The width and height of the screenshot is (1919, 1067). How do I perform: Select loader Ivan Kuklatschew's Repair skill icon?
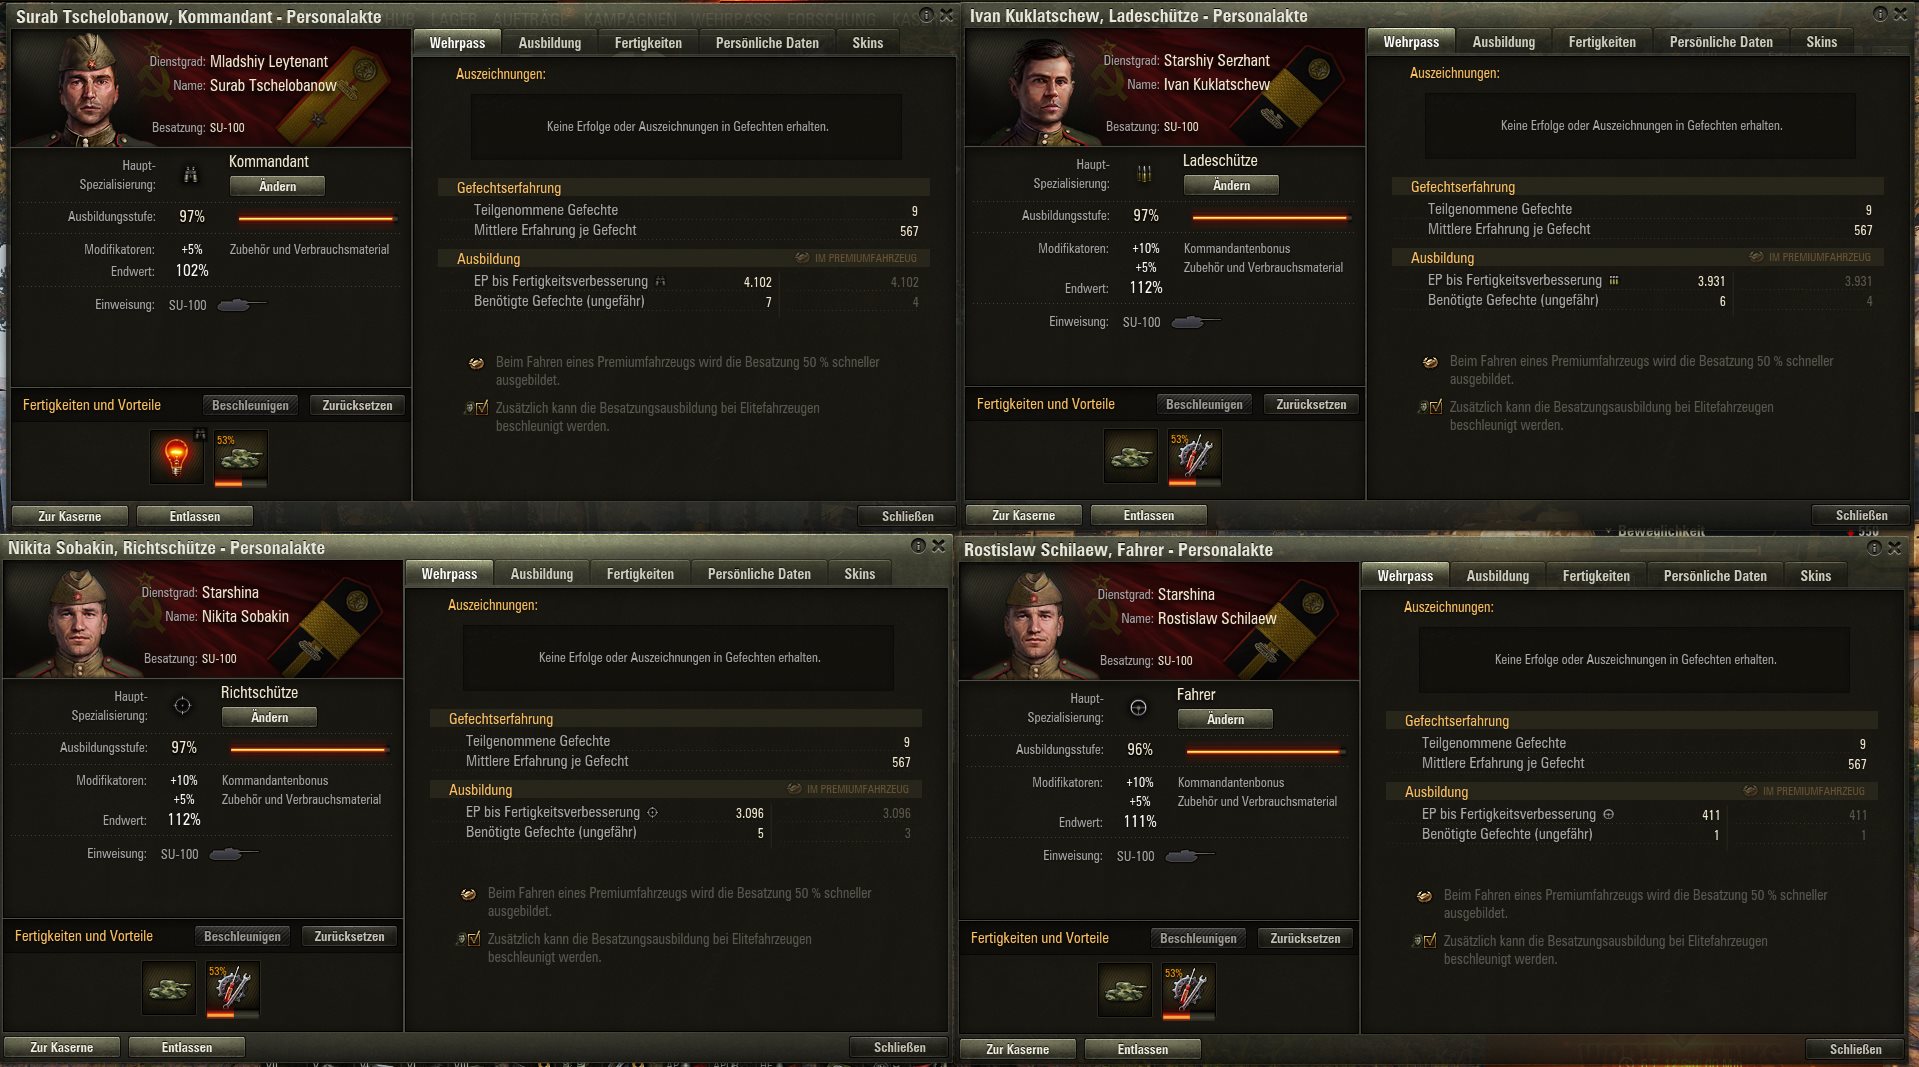click(1195, 456)
